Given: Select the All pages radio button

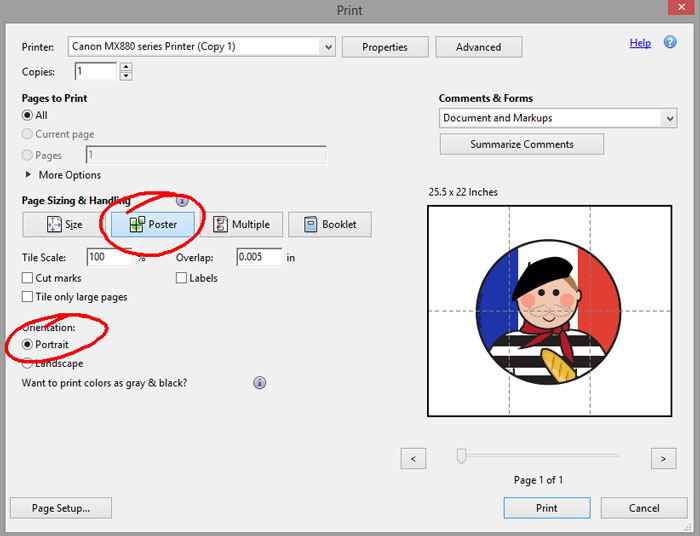Looking at the screenshot, I should tap(27, 115).
